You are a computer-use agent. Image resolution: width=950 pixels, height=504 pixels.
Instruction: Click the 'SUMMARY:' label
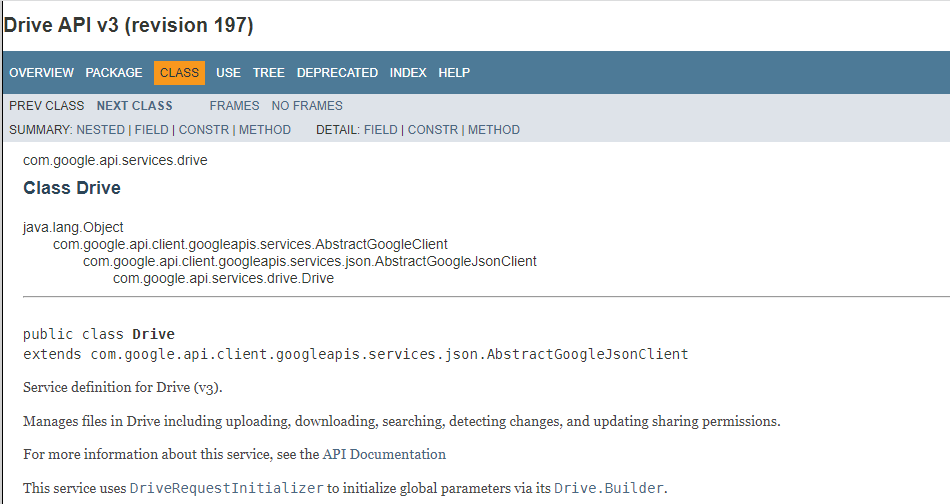click(41, 130)
